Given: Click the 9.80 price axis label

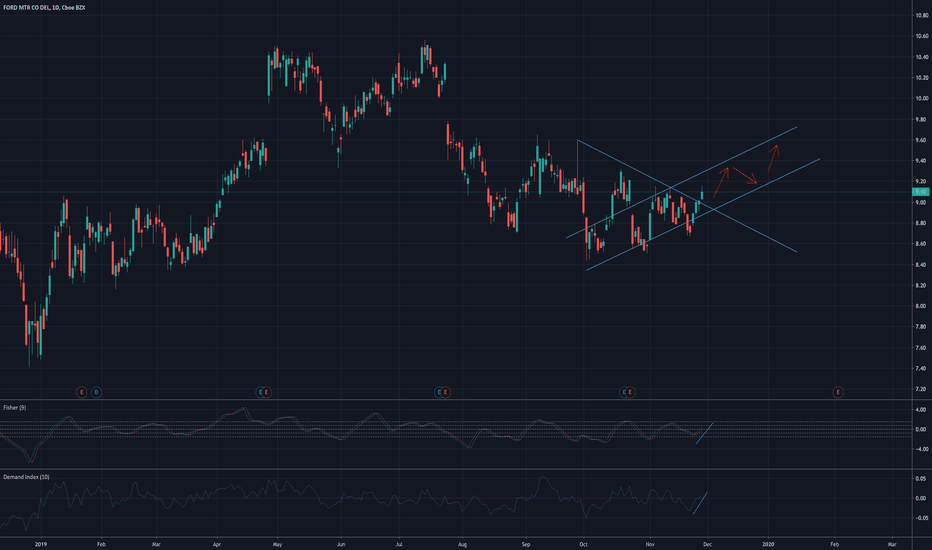Looking at the screenshot, I should click(922, 120).
